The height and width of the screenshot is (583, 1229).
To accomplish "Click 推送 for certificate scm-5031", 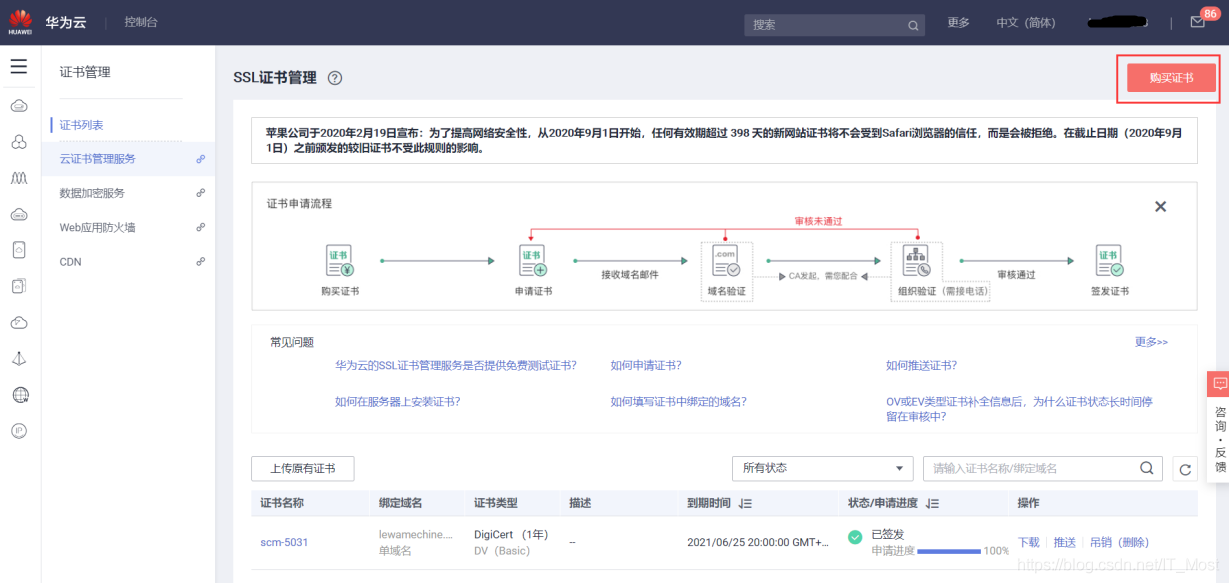I will pyautogui.click(x=1064, y=542).
